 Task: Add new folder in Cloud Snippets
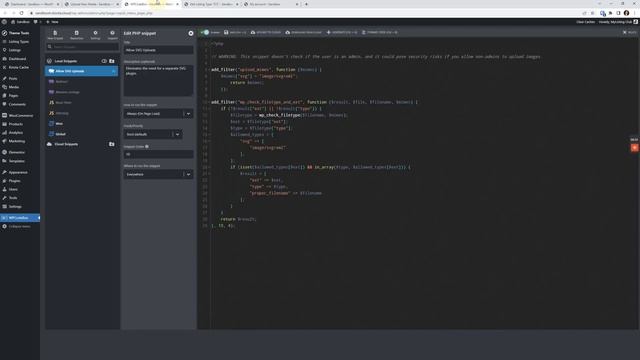click(x=112, y=144)
